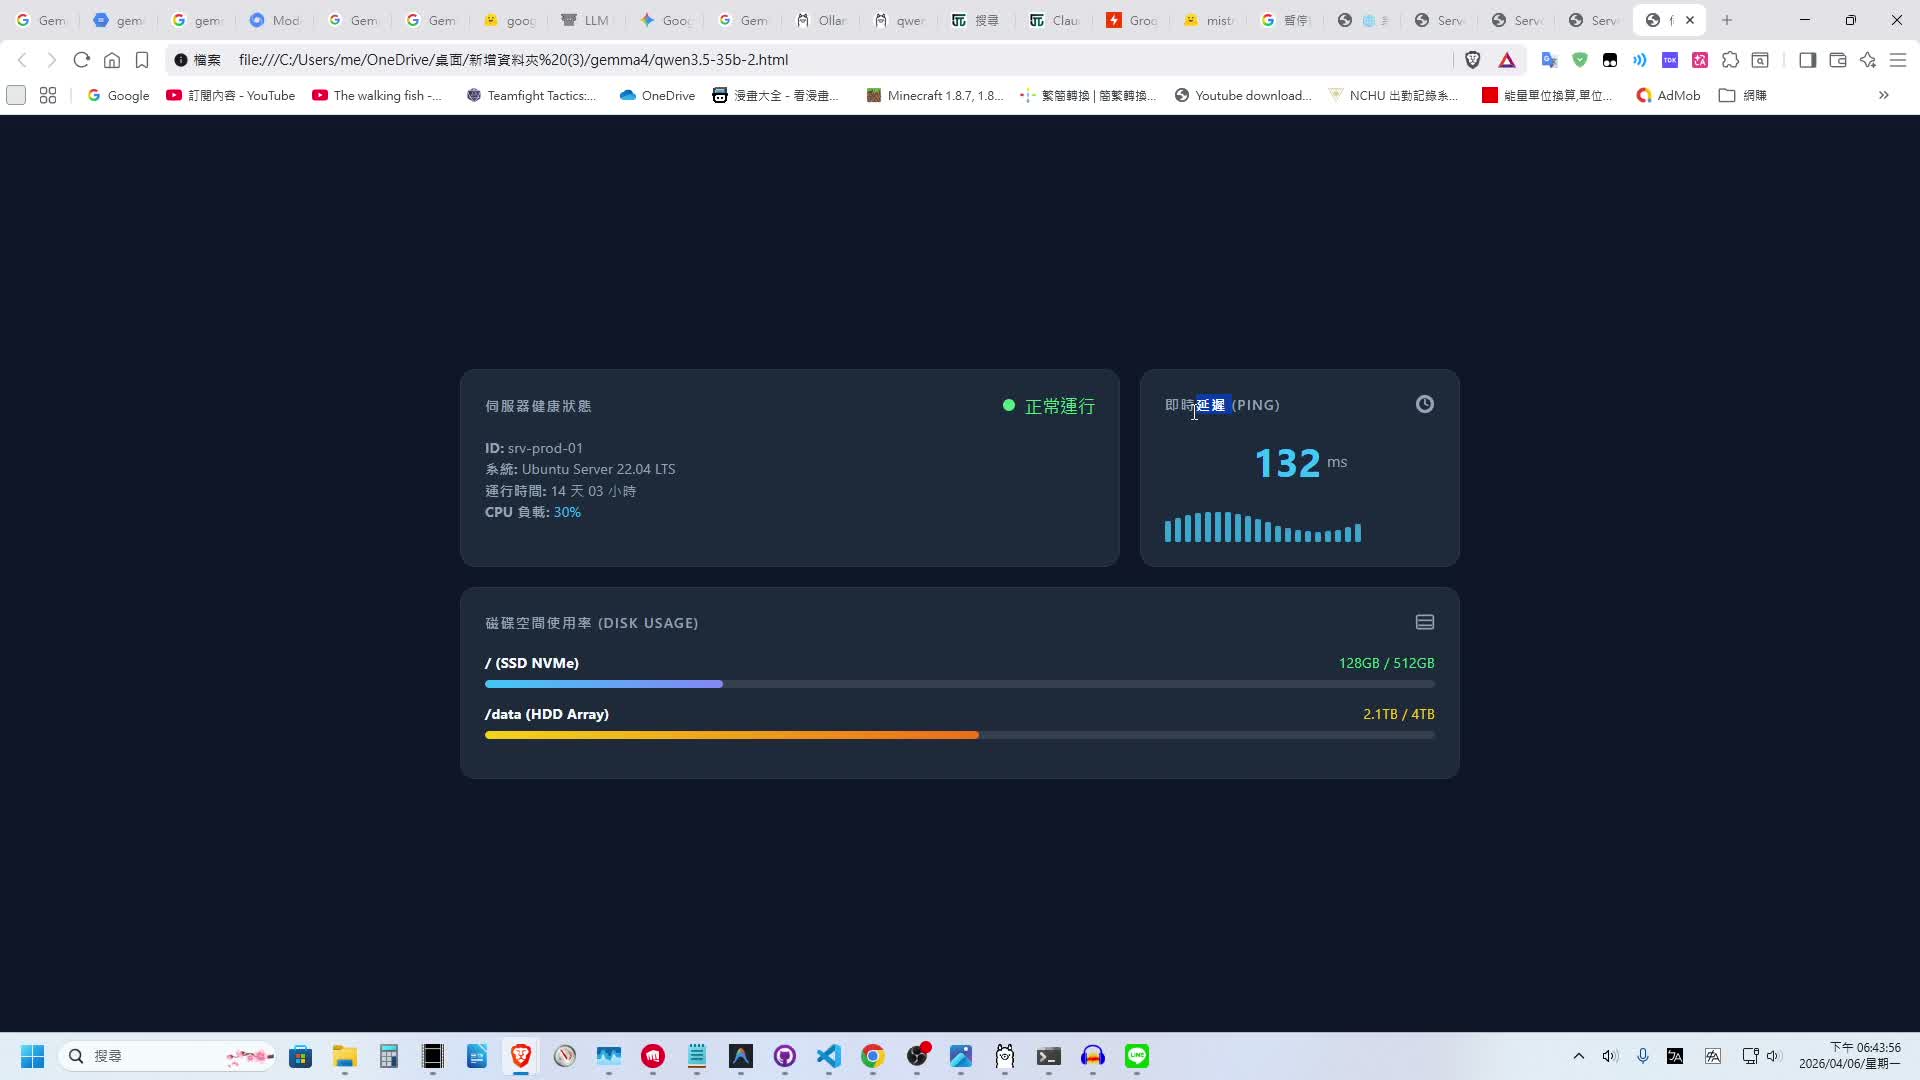Open the Google Translate extension icon
Screen dimensions: 1920x1080
click(1549, 60)
